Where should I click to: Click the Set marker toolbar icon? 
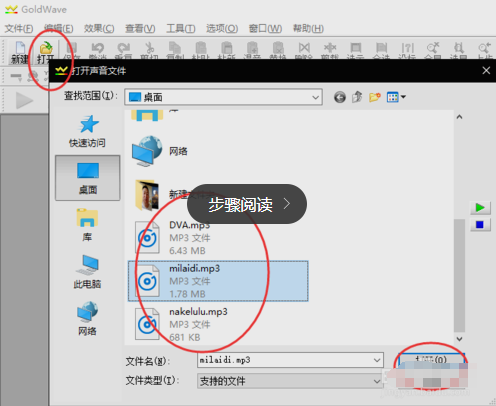tap(407, 50)
